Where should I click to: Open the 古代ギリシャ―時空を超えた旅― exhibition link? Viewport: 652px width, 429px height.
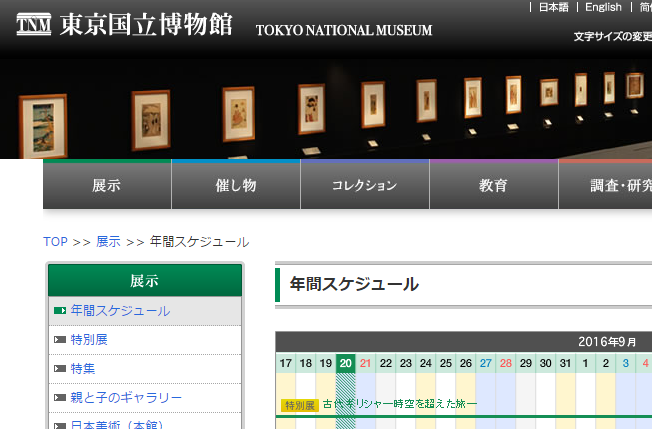tap(400, 404)
